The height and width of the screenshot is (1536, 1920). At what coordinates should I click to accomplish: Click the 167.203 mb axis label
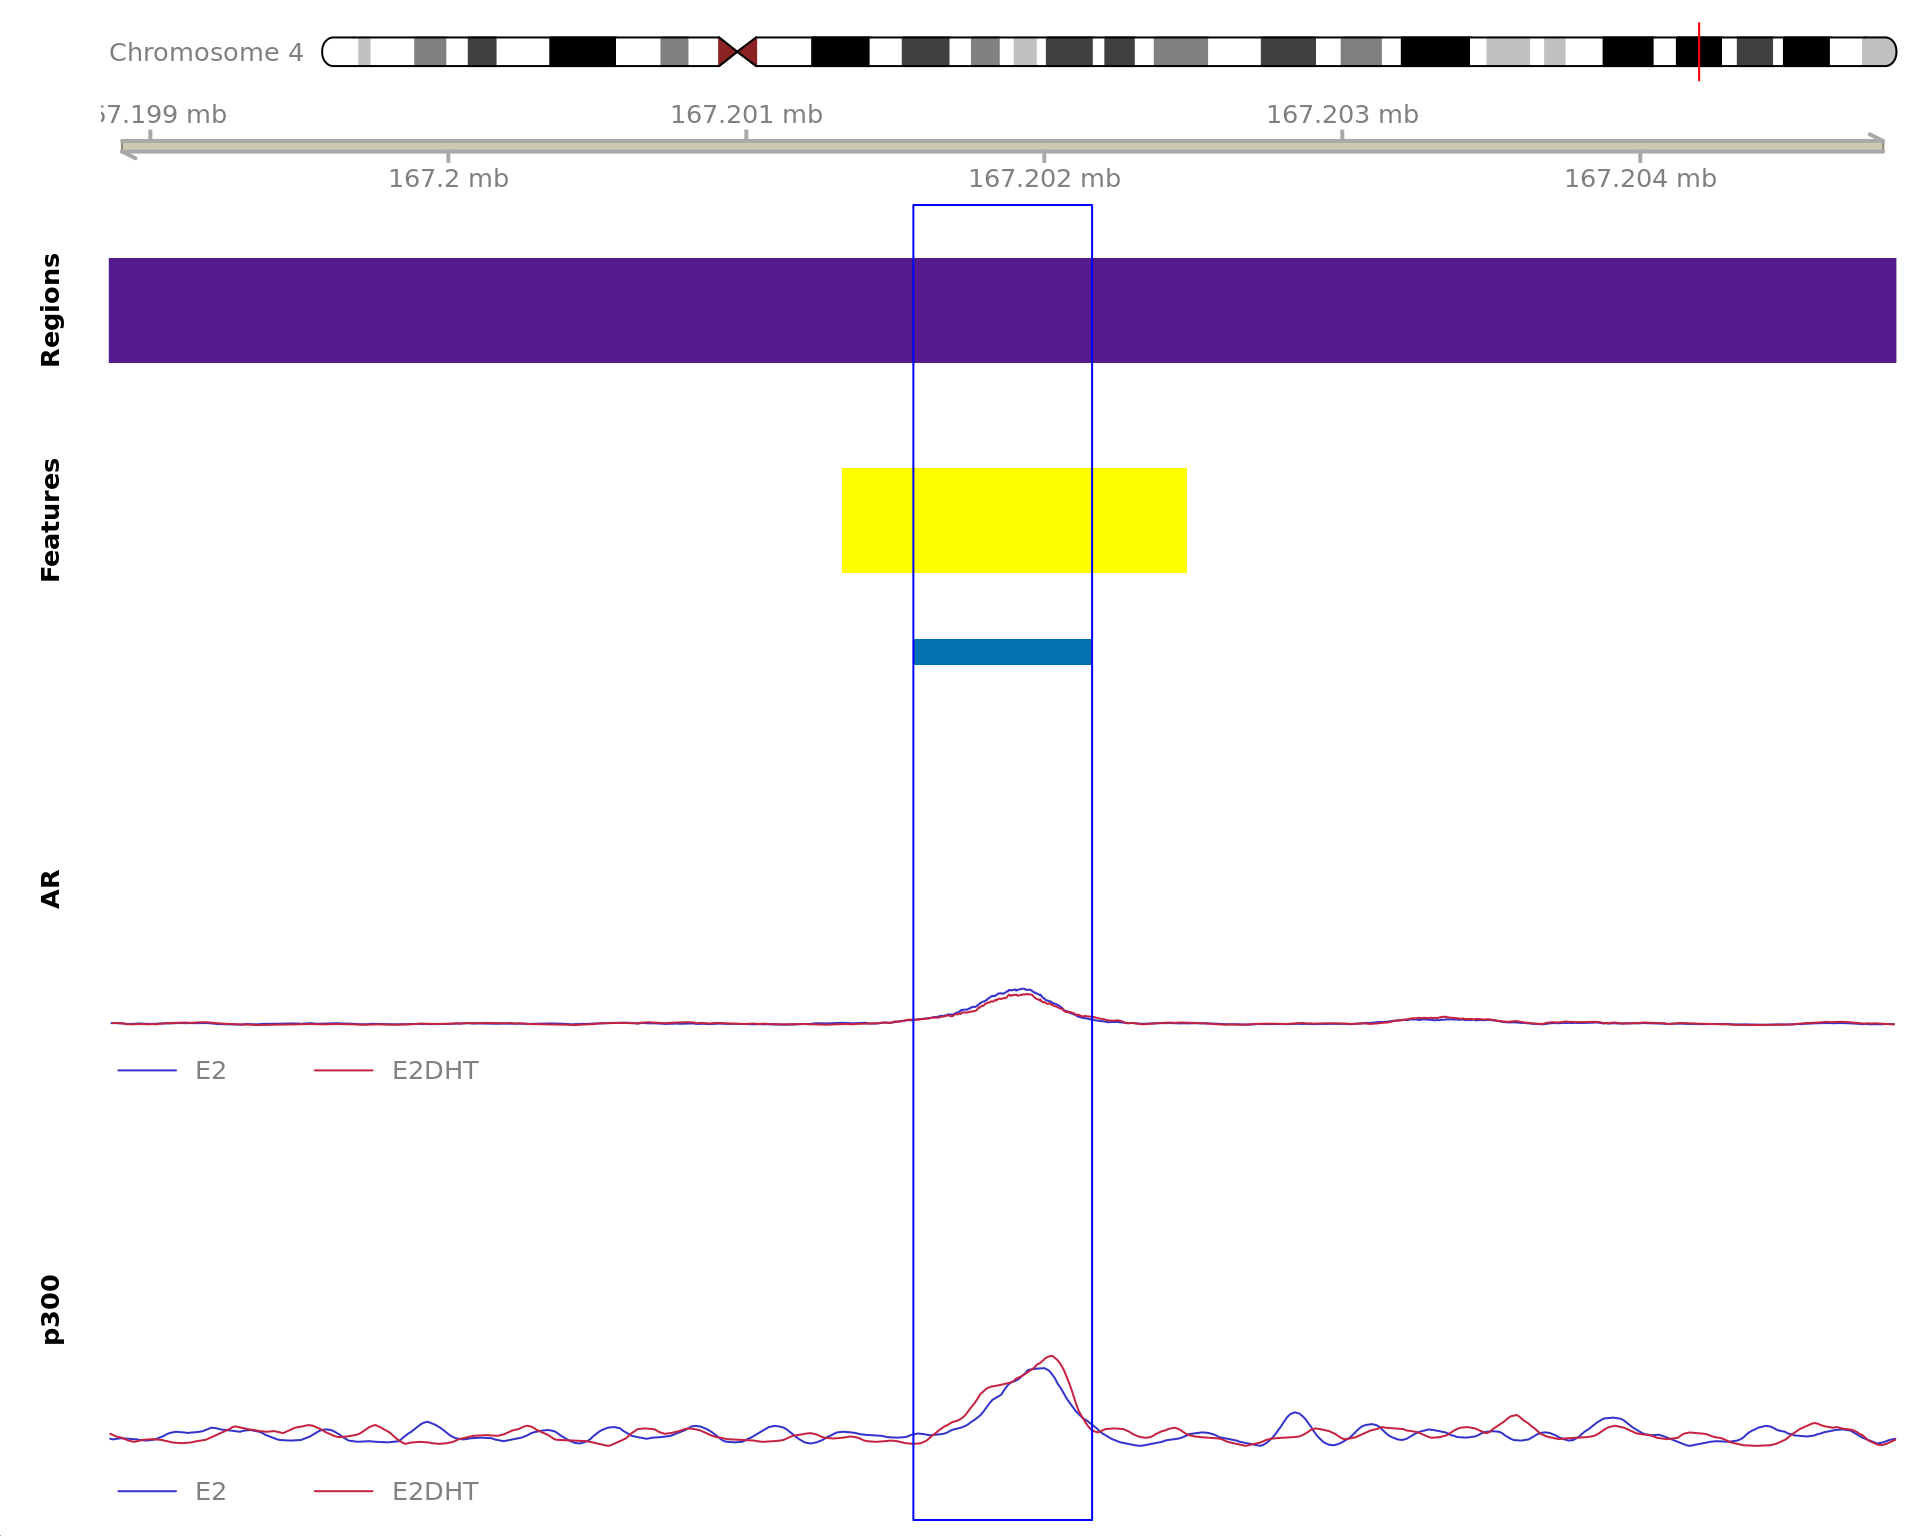1342,115
